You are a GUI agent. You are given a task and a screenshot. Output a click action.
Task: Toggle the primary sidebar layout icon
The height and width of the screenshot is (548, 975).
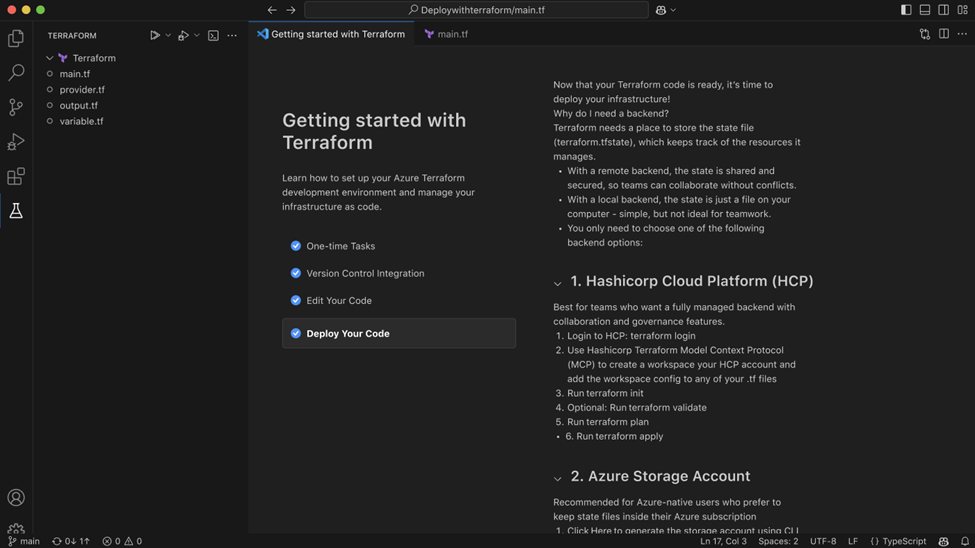point(906,10)
